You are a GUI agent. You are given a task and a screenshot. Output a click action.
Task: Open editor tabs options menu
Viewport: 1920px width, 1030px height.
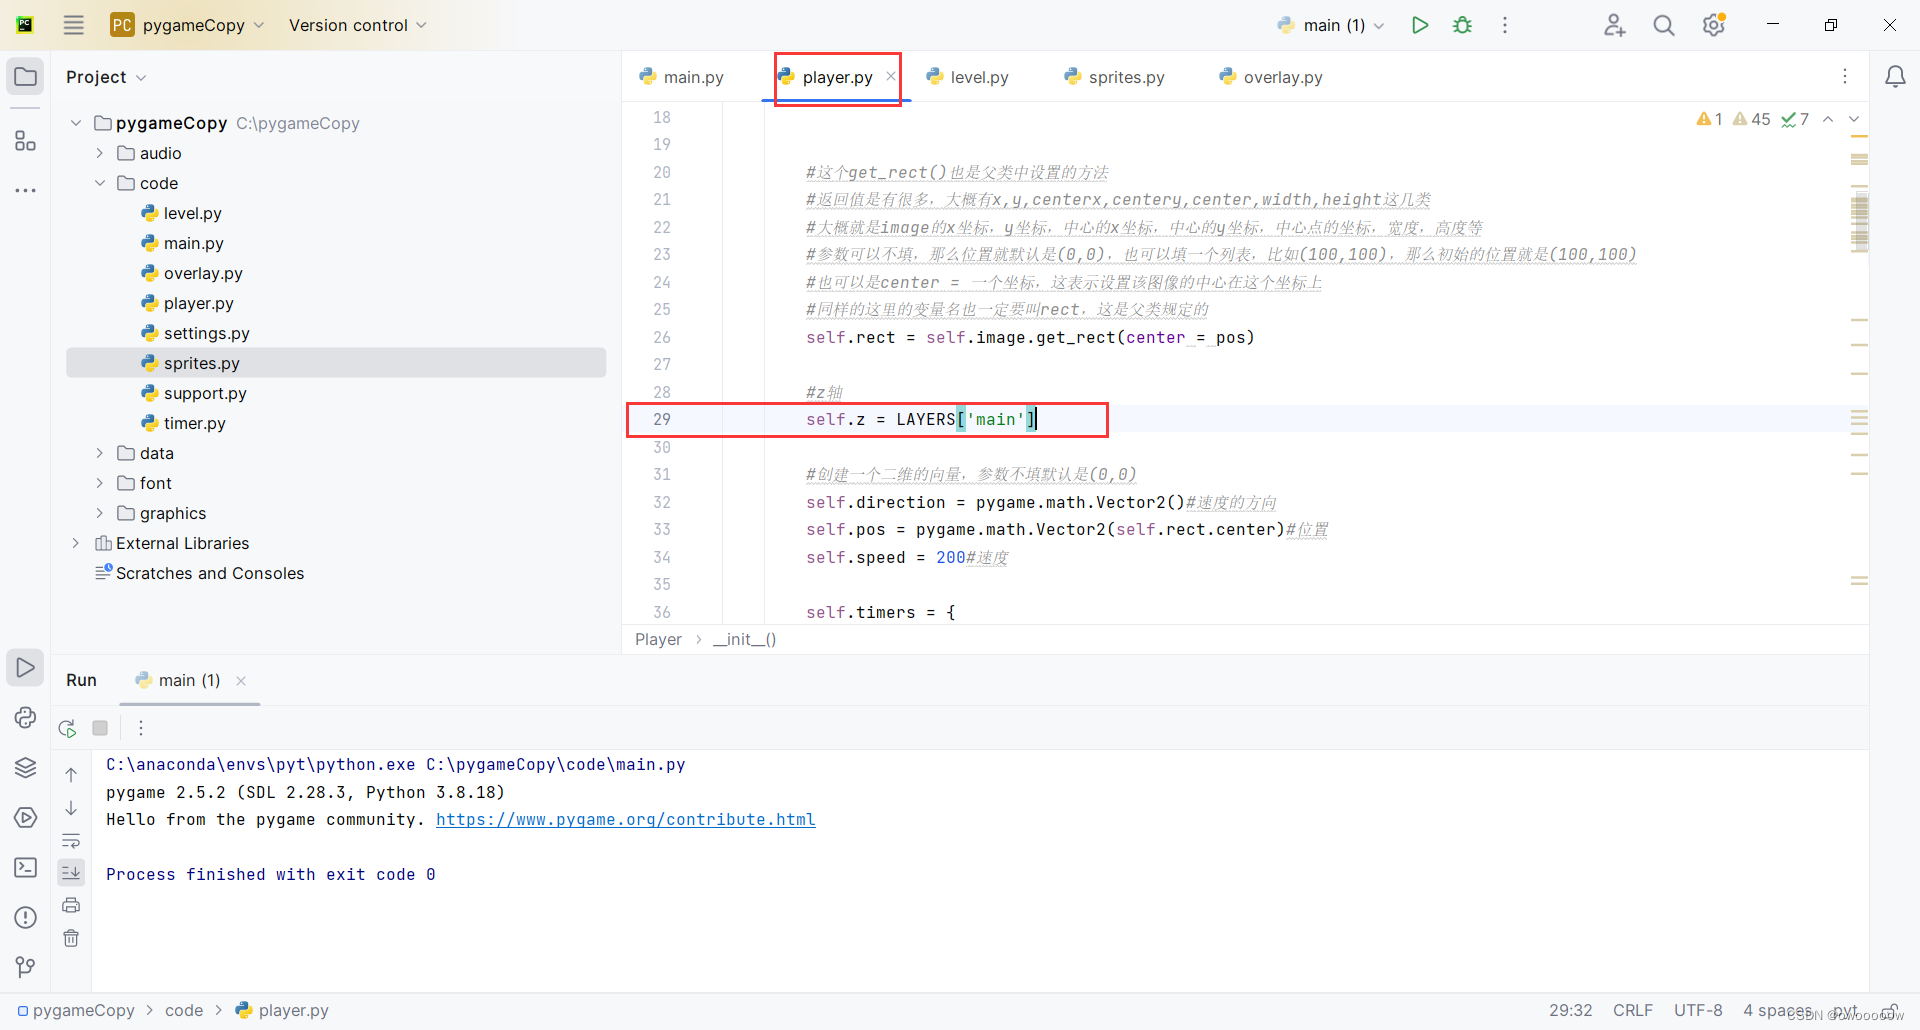[1845, 76]
